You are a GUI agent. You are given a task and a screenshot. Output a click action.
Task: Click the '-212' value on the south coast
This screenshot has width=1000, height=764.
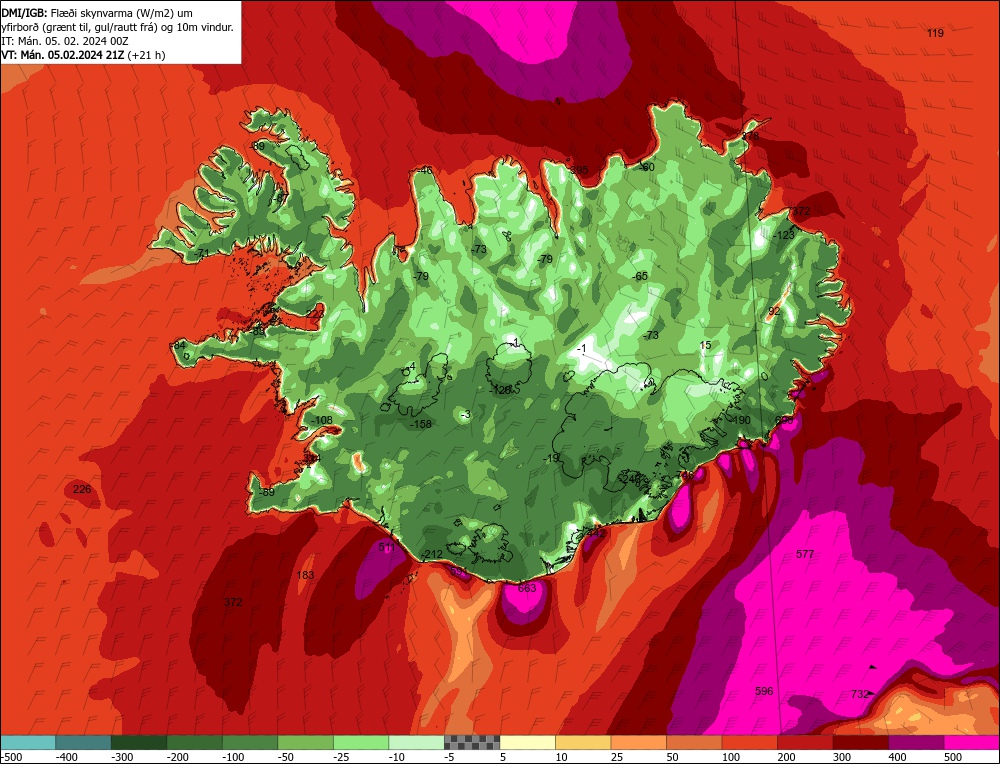[x=432, y=554]
